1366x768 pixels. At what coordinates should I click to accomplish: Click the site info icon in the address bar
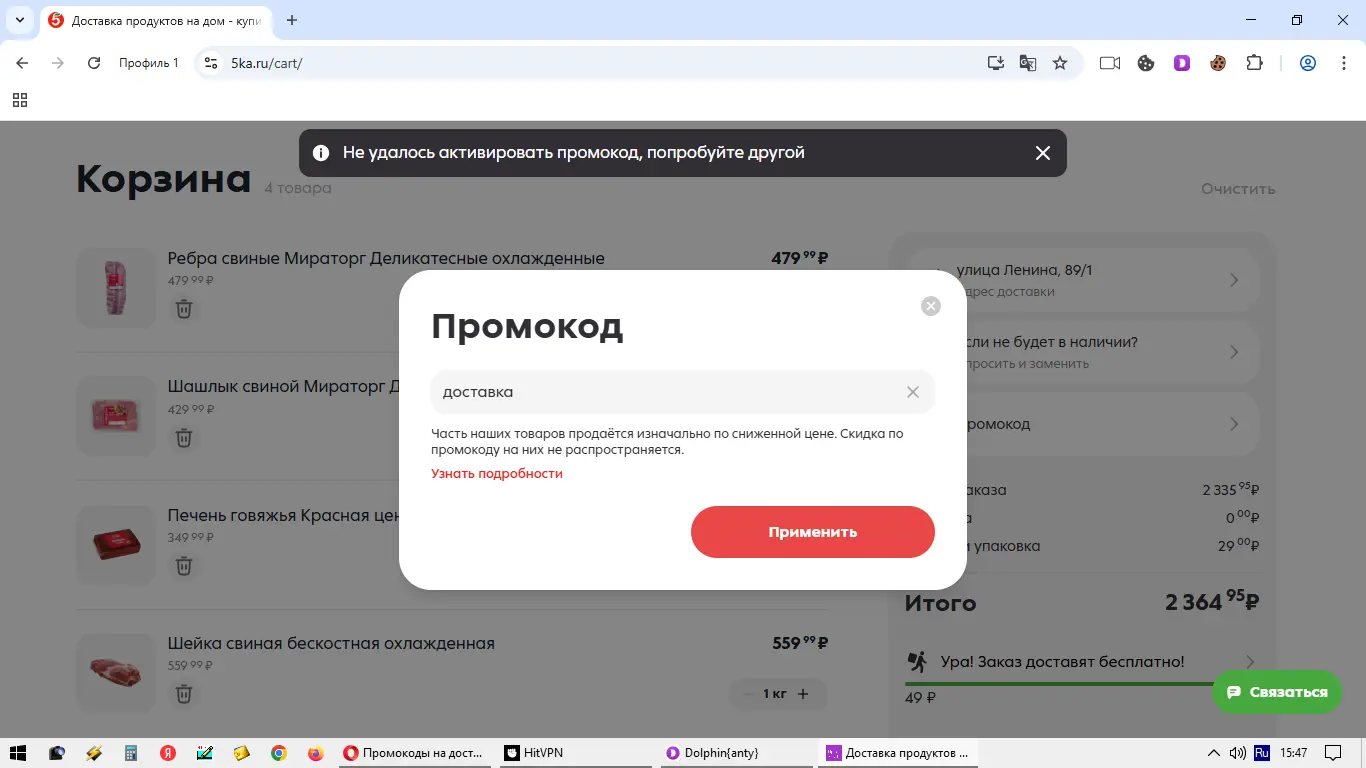point(210,63)
